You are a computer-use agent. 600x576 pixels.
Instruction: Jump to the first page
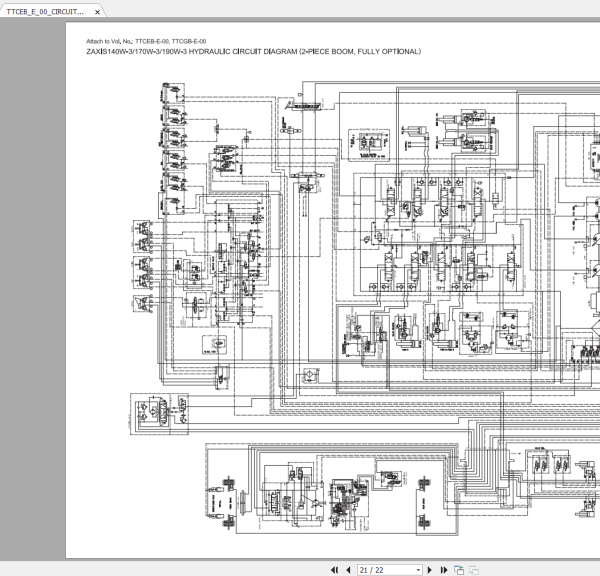coord(336,569)
